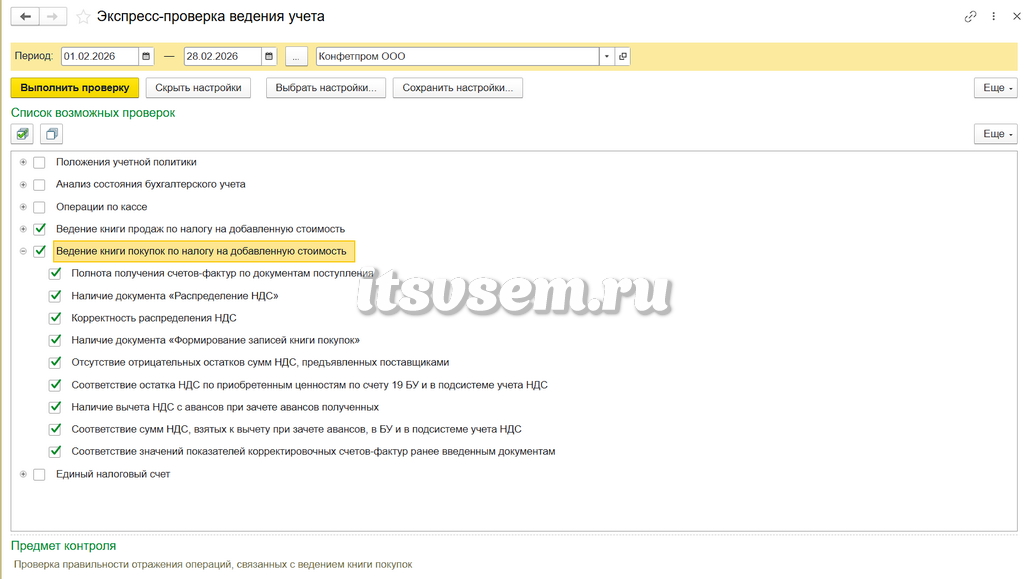This screenshot has width=1024, height=579.
Task: Expand the Положения учетной политики node
Action: pos(23,162)
